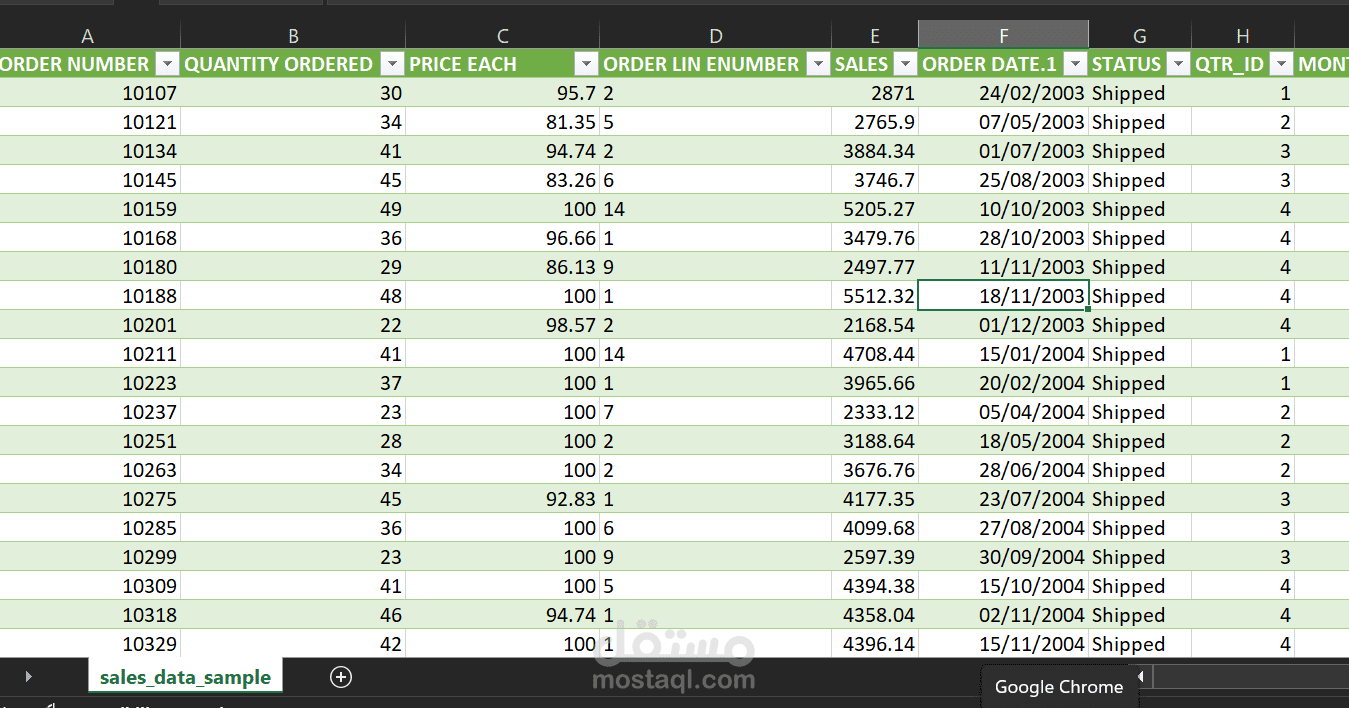Select order number cell 10107
This screenshot has width=1349, height=708.
(x=90, y=93)
